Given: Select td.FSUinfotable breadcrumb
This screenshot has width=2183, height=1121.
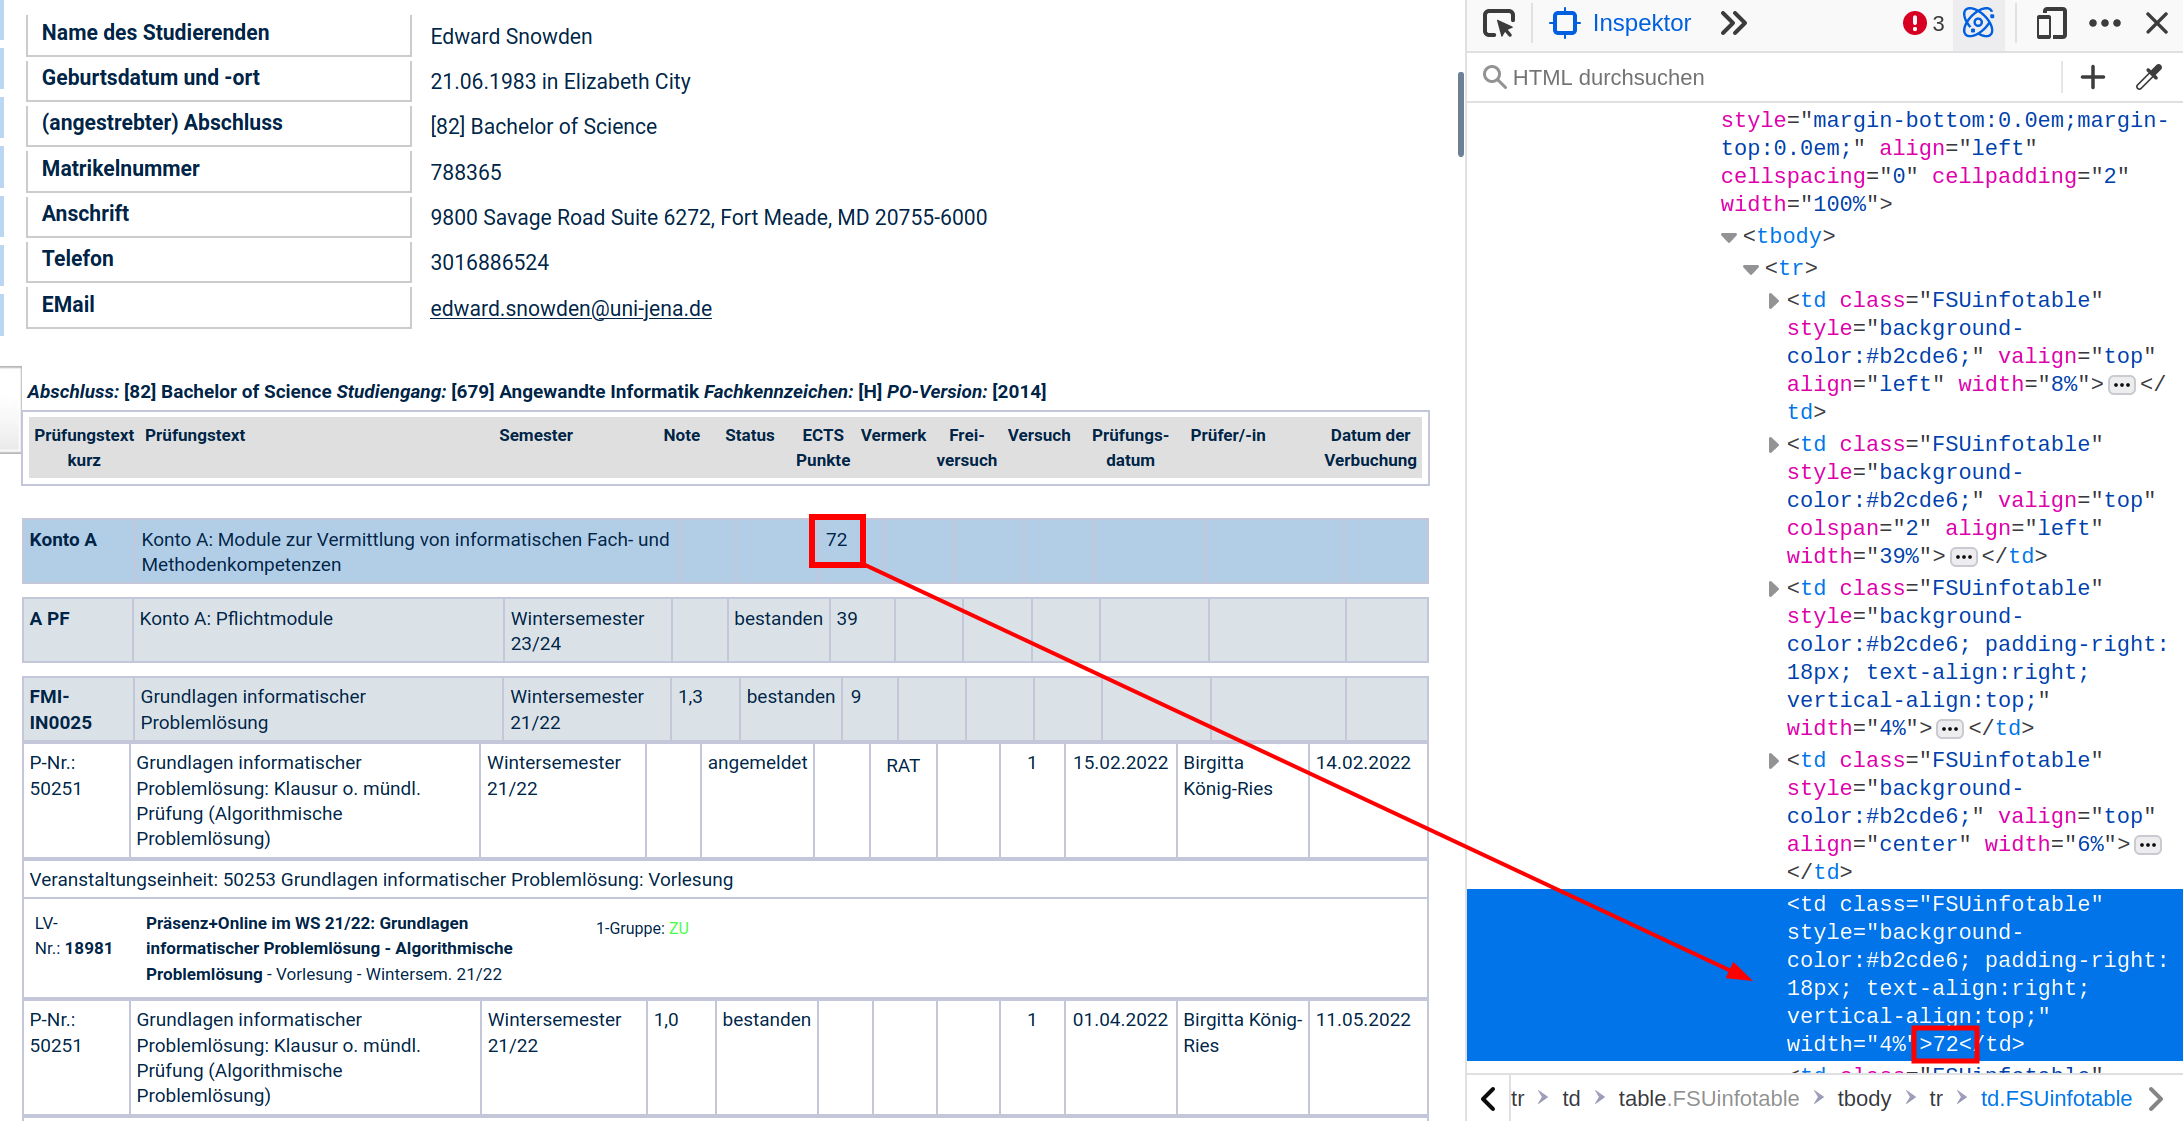Looking at the screenshot, I should tap(2056, 1098).
